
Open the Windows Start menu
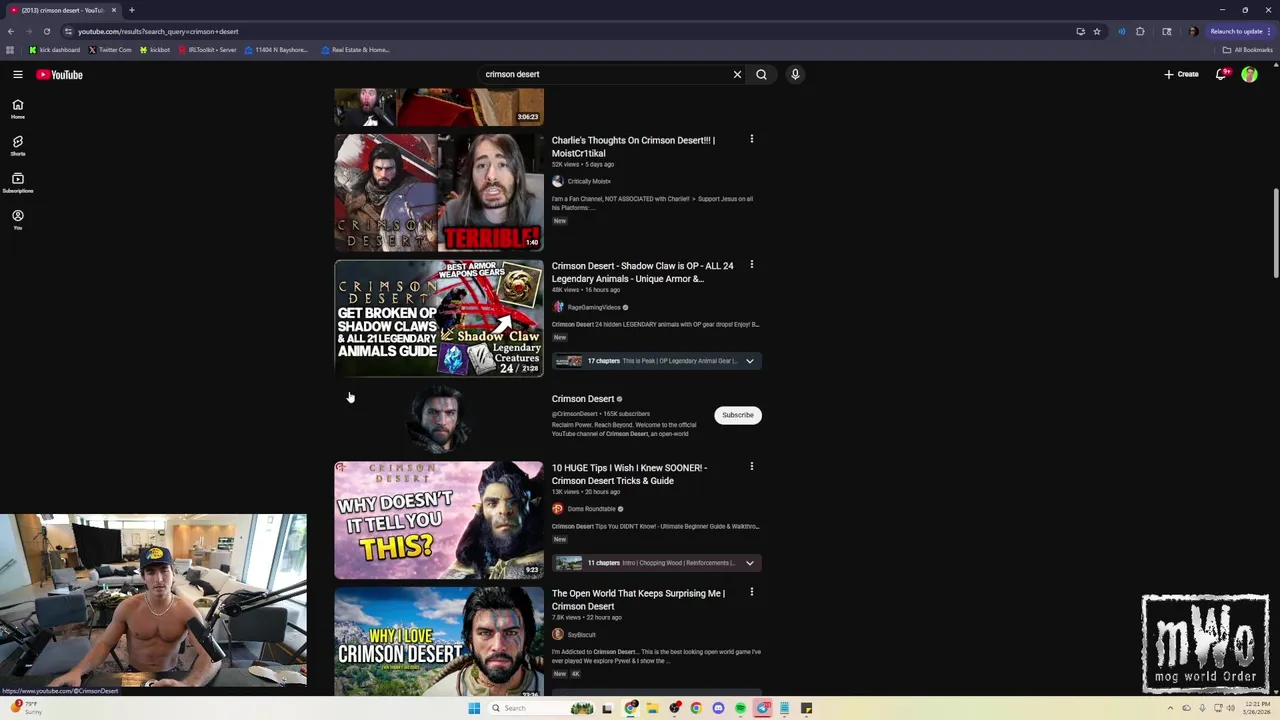coord(474,708)
